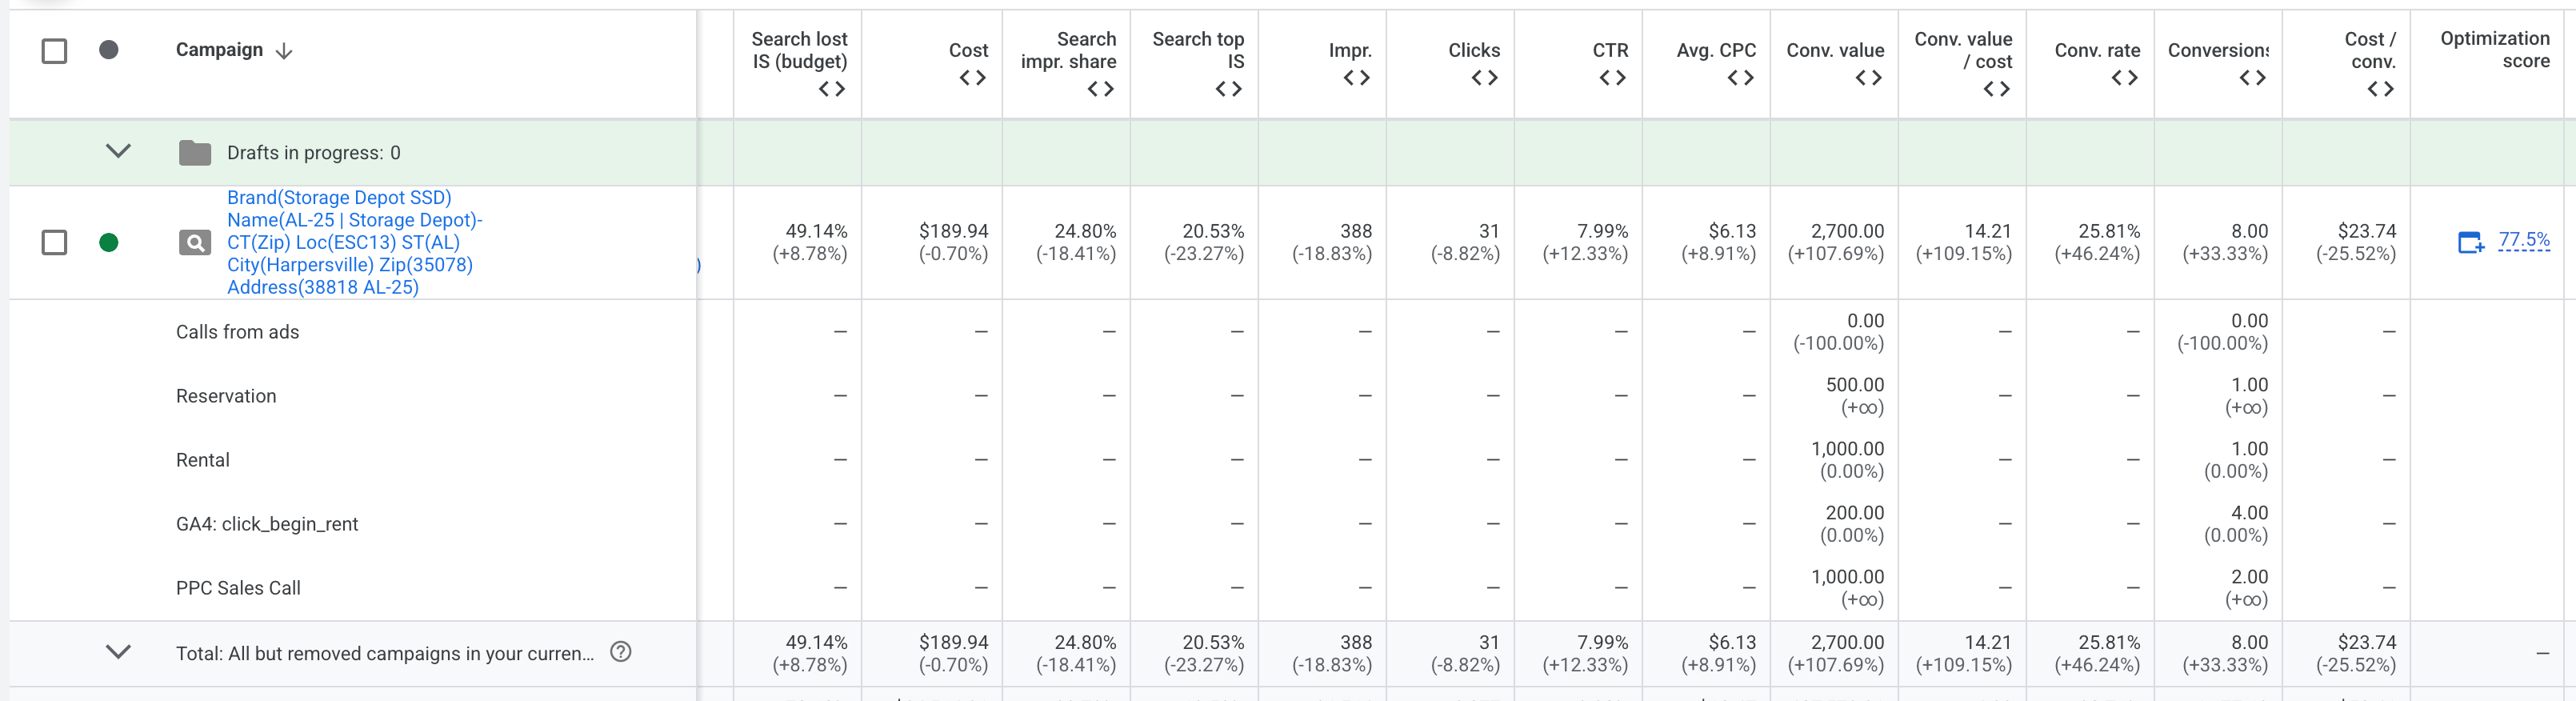
Task: Open the Drafts in progress folder icon
Action: pyautogui.click(x=194, y=153)
